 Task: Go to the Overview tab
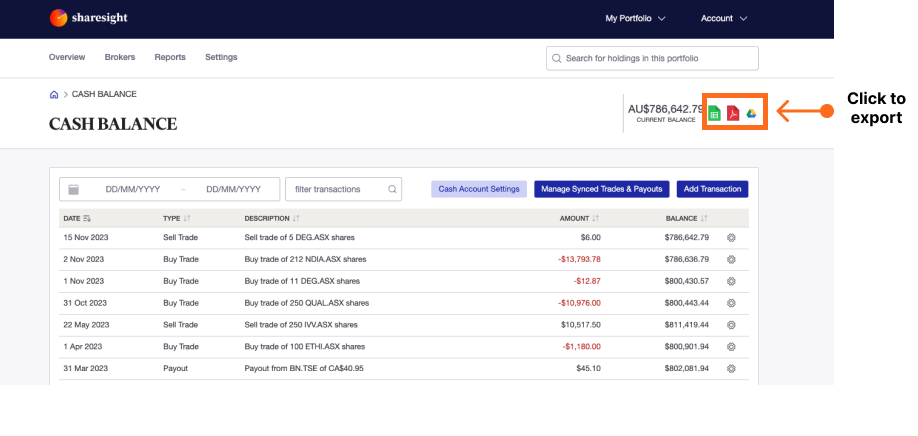coord(67,57)
